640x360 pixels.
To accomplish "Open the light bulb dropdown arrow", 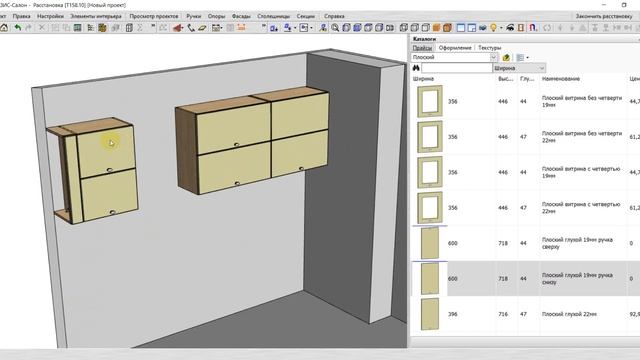I will [501, 28].
